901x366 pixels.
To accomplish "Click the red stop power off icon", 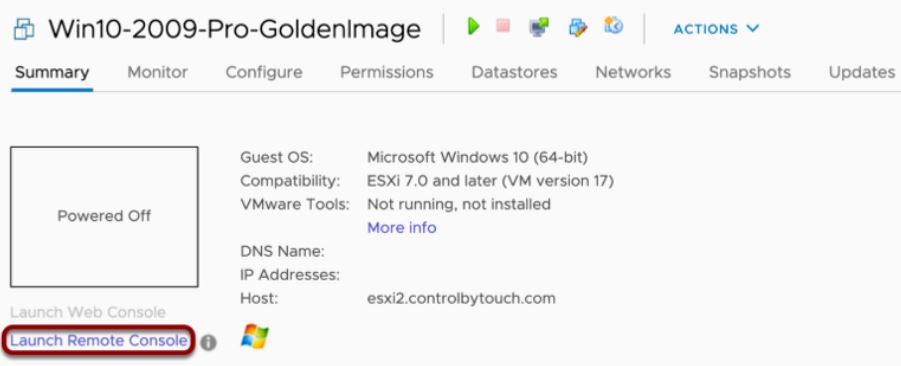I will 503,26.
